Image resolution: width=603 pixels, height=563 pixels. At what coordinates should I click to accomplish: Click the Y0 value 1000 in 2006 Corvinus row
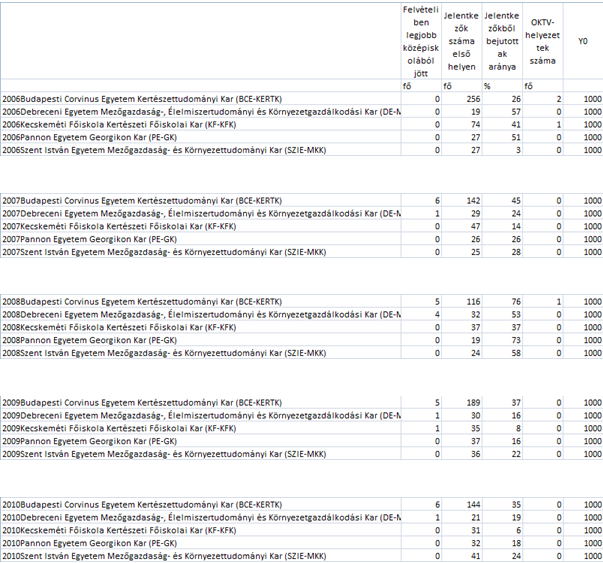point(583,99)
